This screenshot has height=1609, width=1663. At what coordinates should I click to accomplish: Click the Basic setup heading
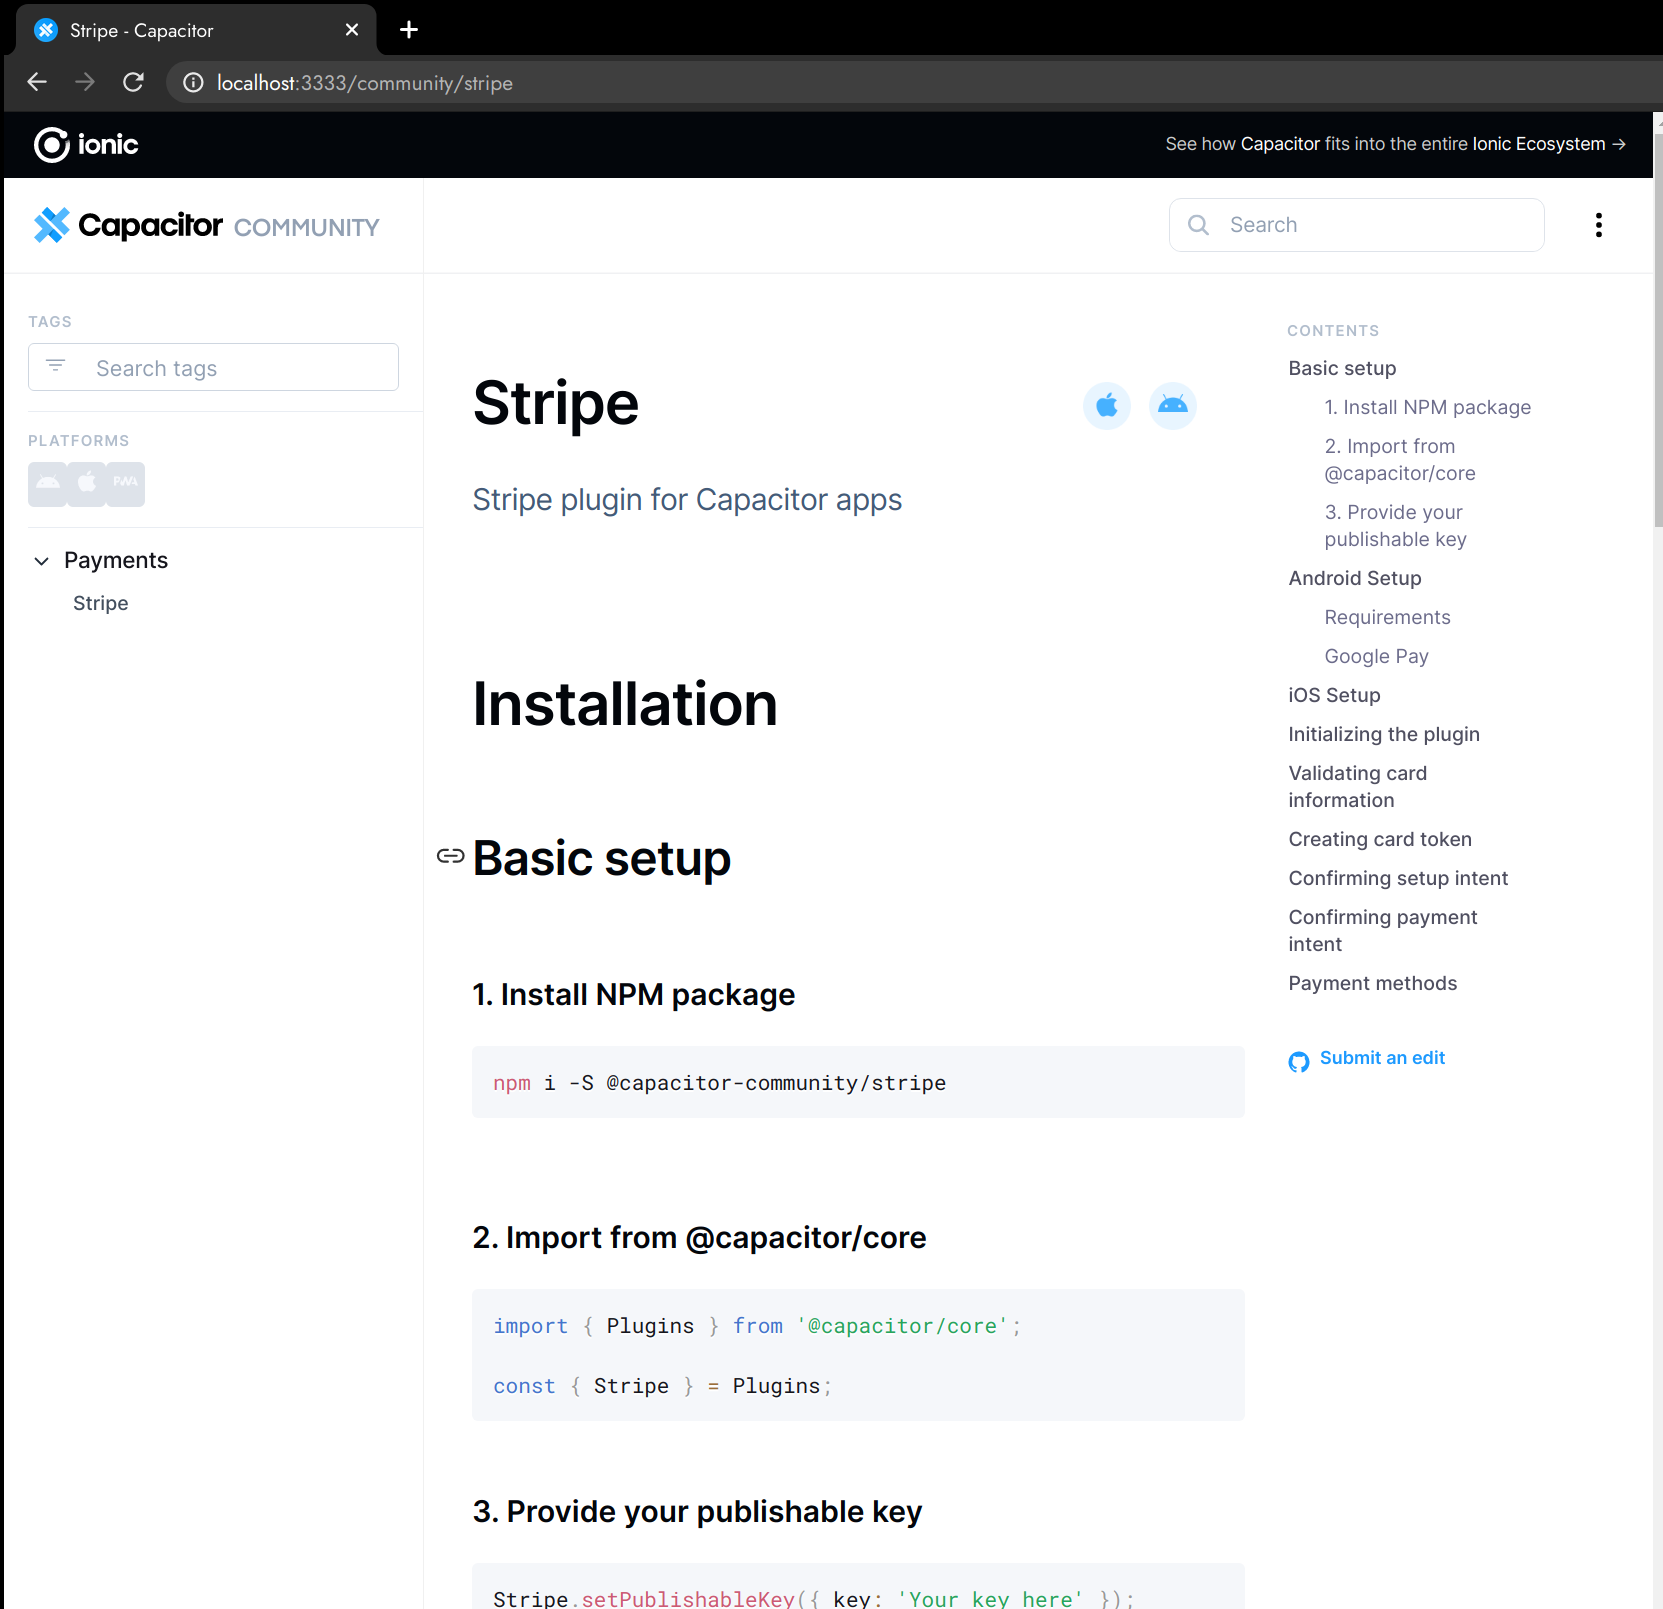(x=602, y=858)
